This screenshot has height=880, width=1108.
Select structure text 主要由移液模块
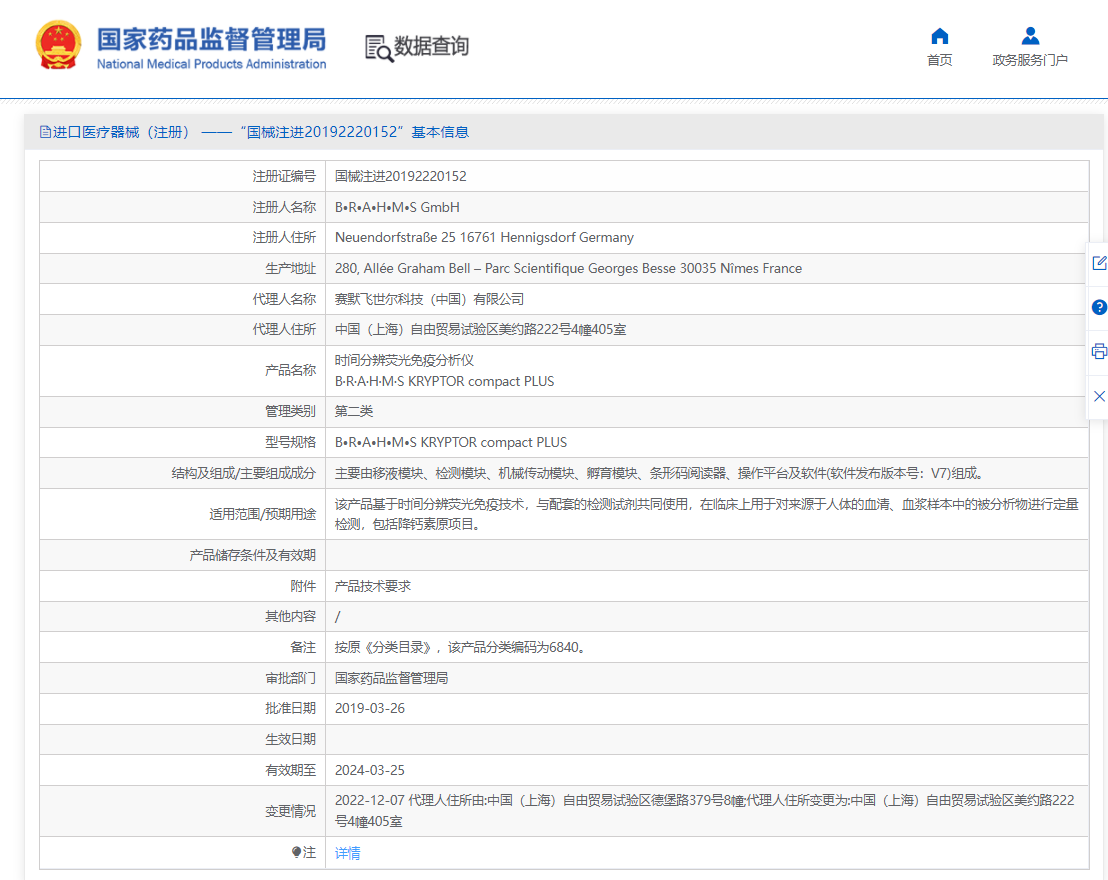pos(659,474)
